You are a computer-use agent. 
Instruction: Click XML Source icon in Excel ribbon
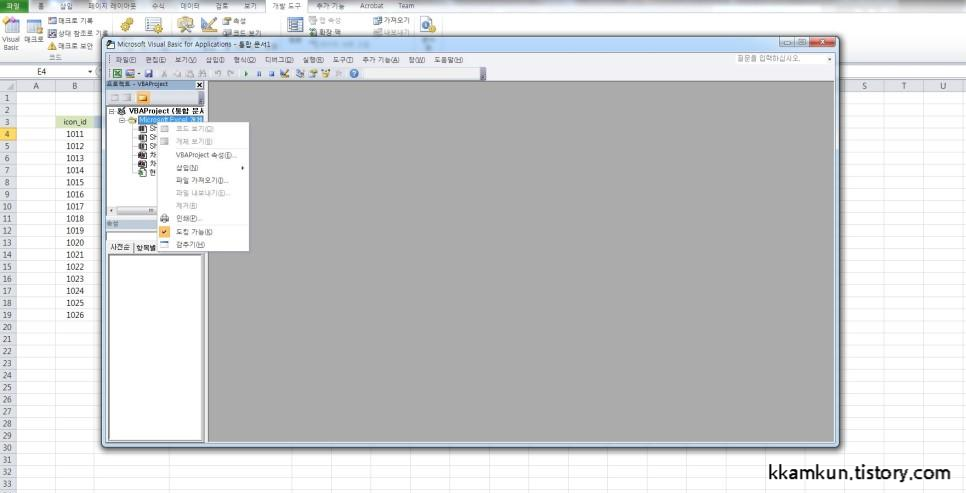click(295, 25)
